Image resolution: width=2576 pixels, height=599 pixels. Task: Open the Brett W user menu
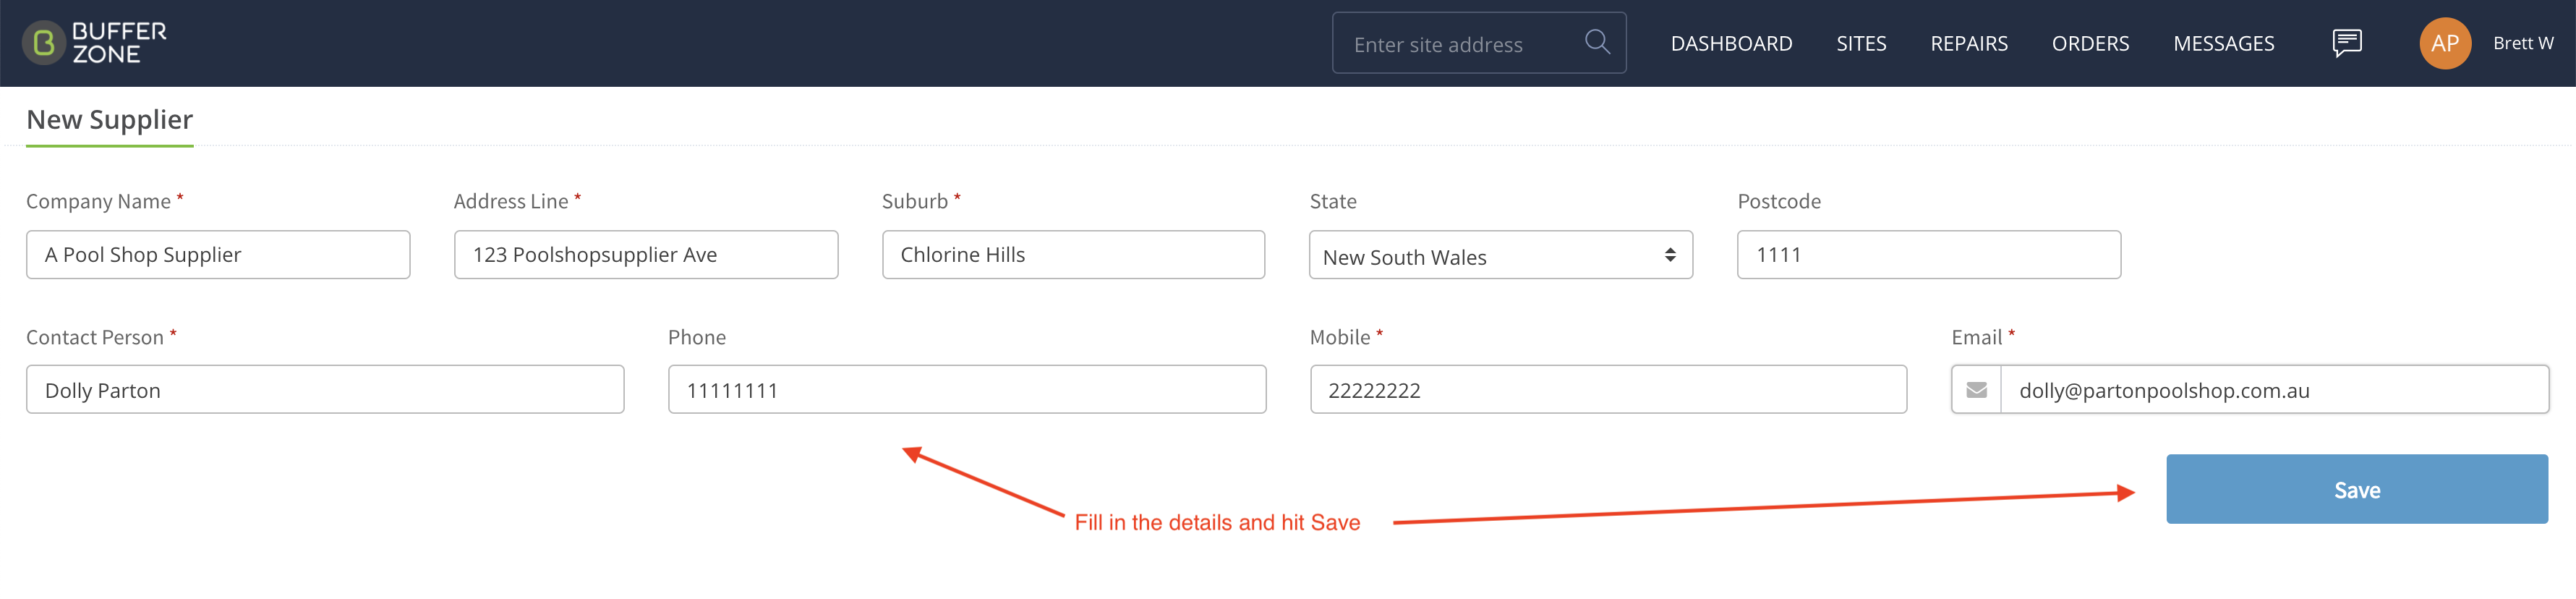pos(2522,43)
